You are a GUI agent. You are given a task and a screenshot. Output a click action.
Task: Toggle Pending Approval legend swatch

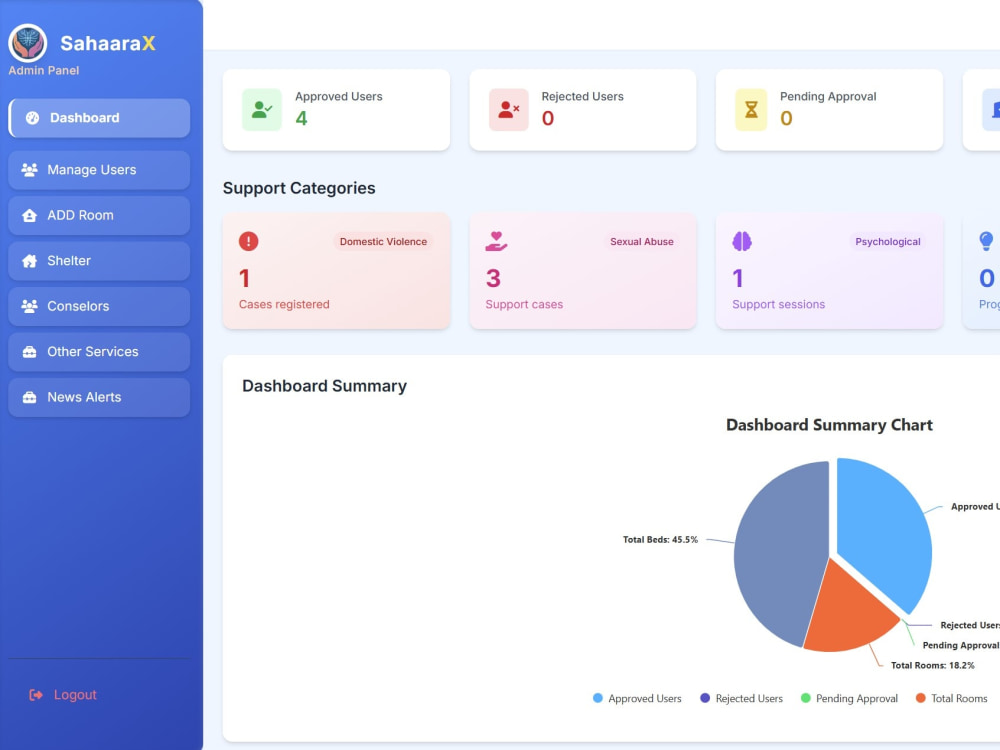805,698
